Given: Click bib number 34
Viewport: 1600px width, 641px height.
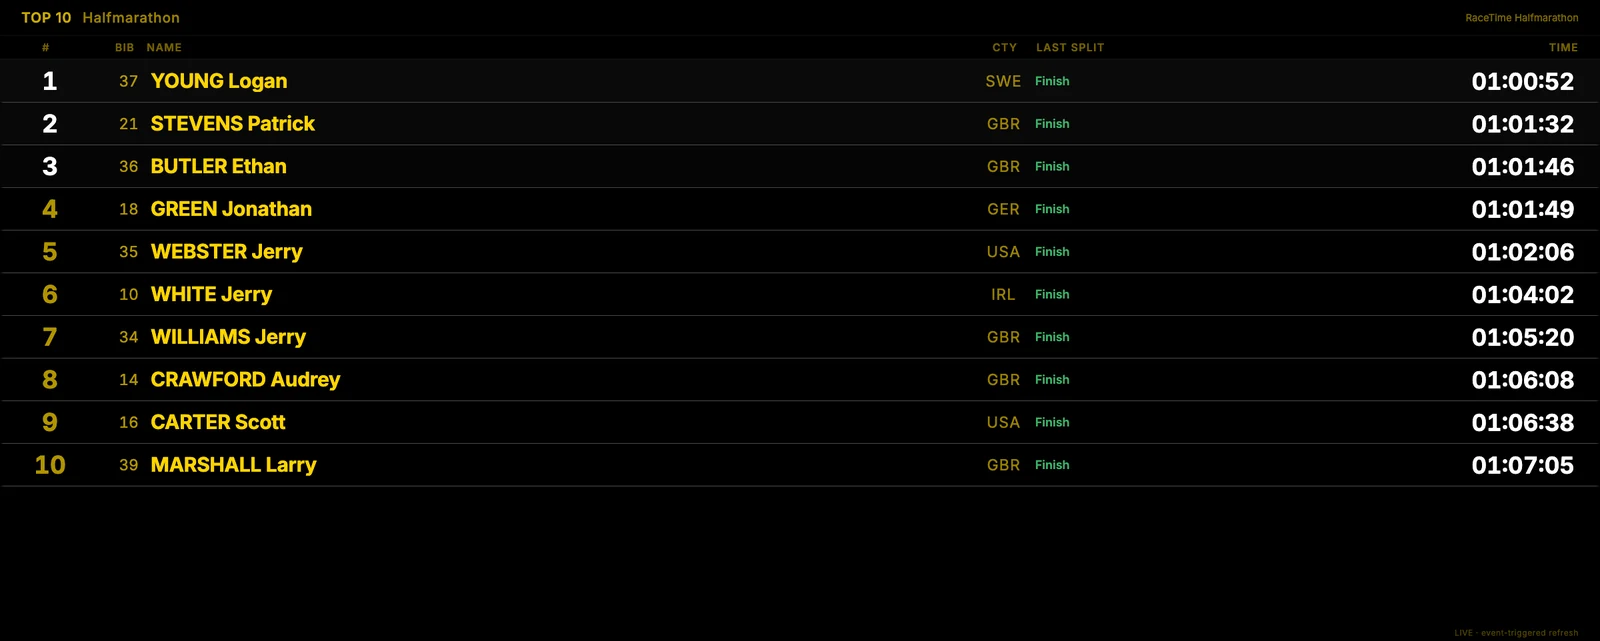Looking at the screenshot, I should (x=128, y=337).
